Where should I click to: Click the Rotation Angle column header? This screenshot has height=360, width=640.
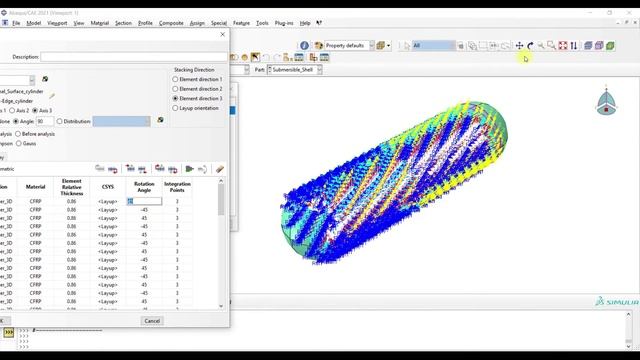144,187
